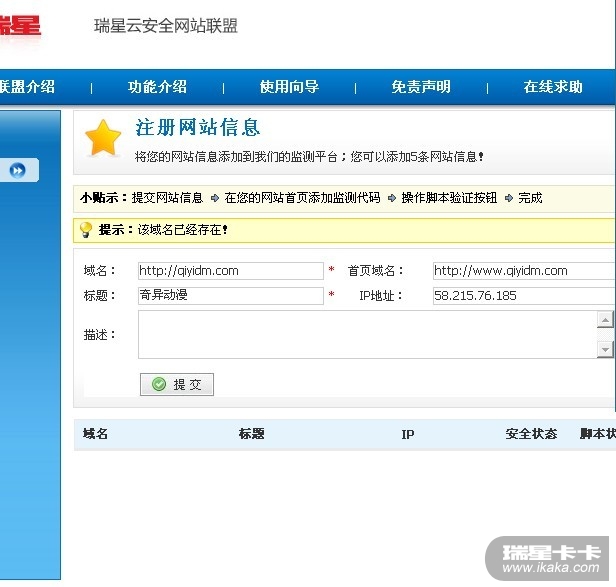Image resolution: width=616 pixels, height=587 pixels.
Task: Click 操作脚本验证按钮 step text
Action: (449, 198)
